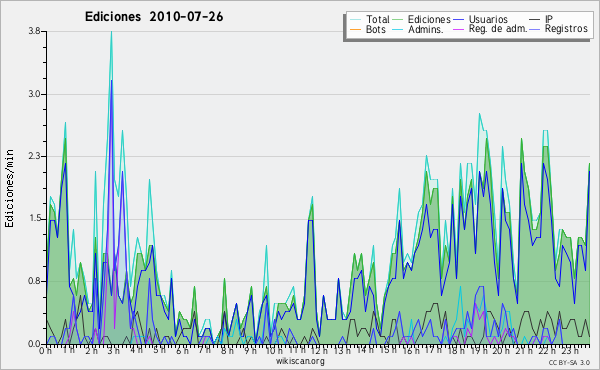Select the Usuarios legend label

click(x=488, y=20)
